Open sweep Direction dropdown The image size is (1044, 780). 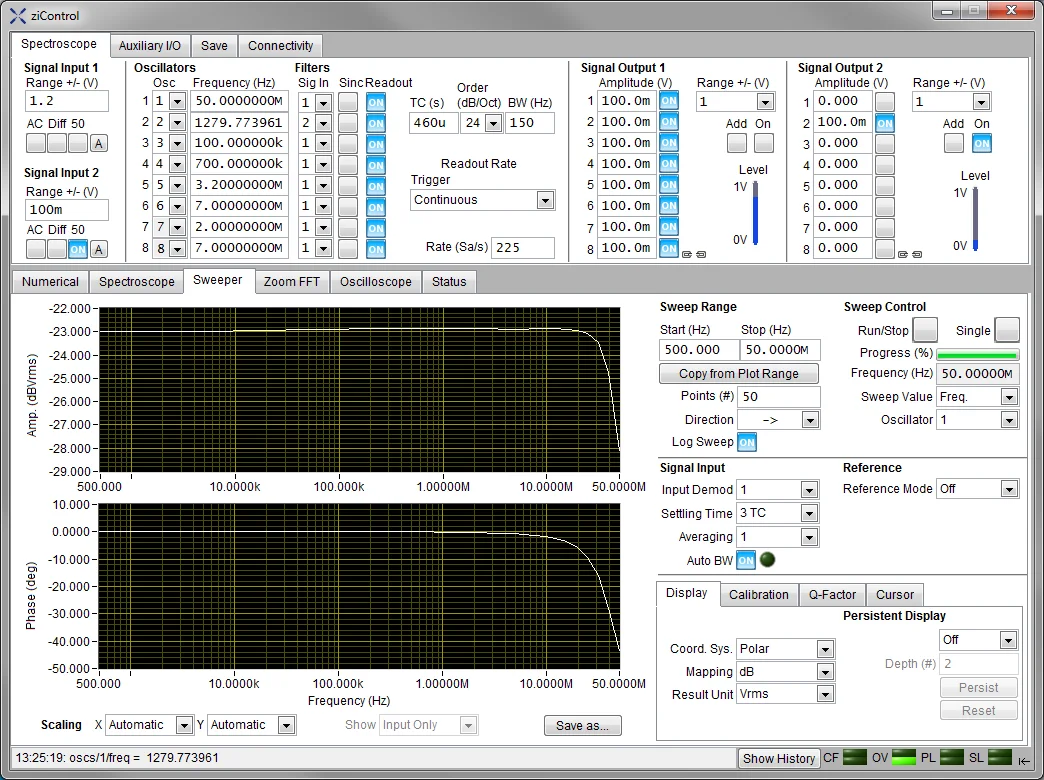pos(810,420)
